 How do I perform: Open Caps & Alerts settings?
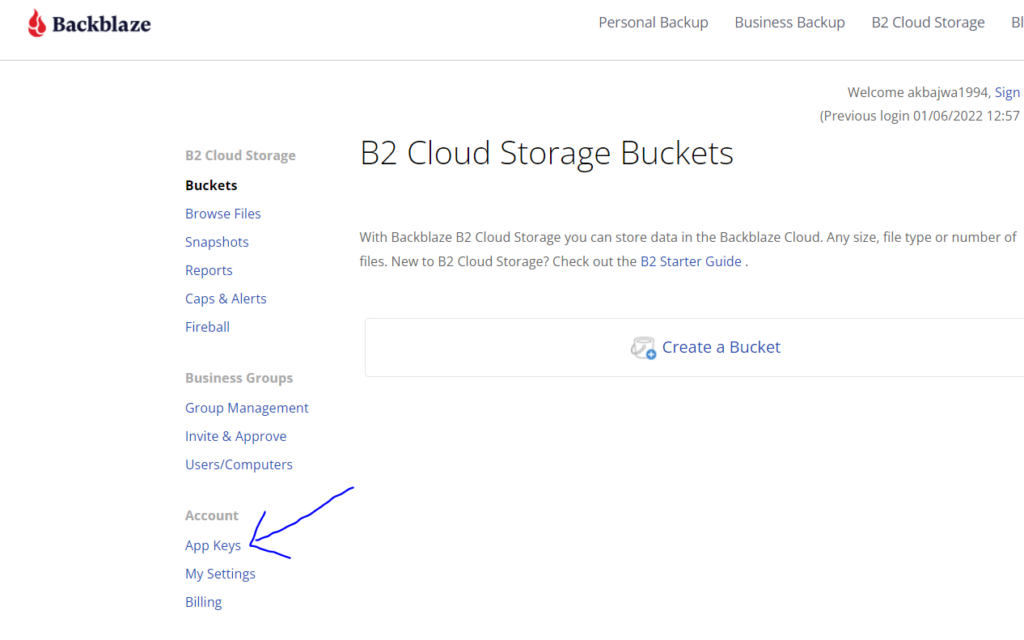click(225, 298)
